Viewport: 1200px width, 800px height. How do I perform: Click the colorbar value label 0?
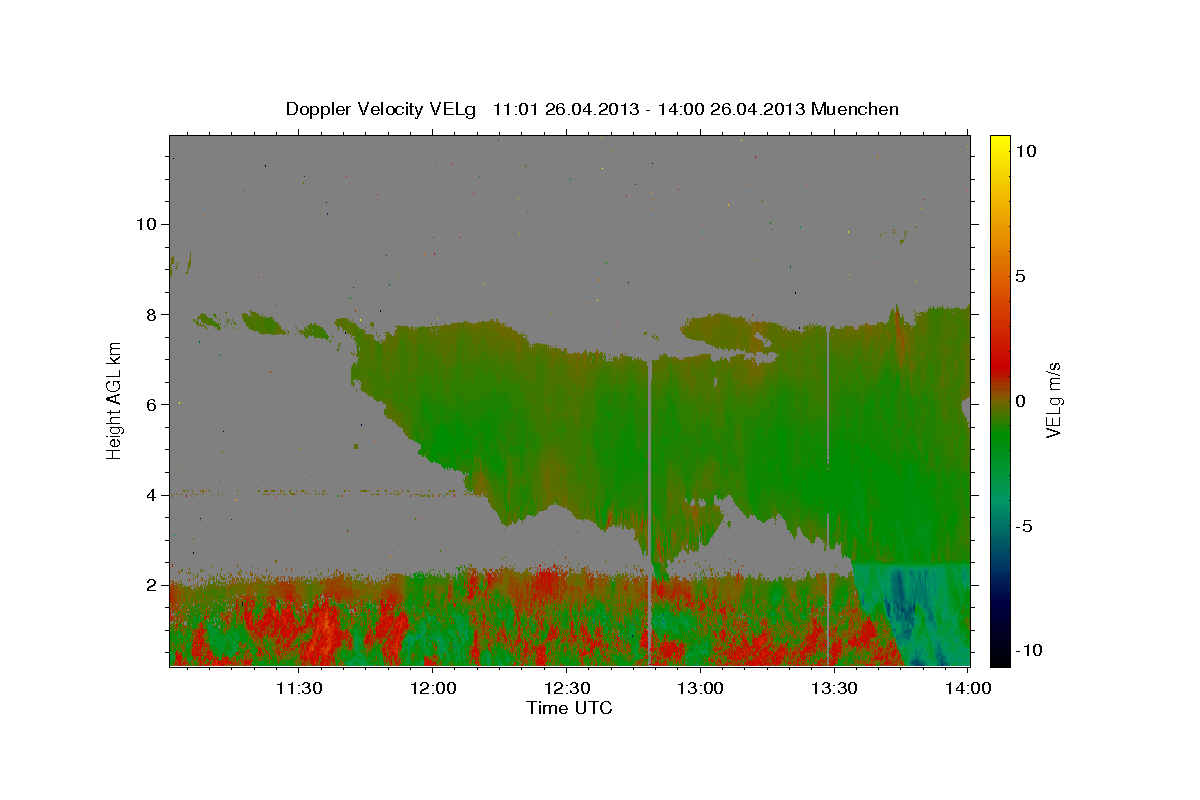pyautogui.click(x=1022, y=401)
